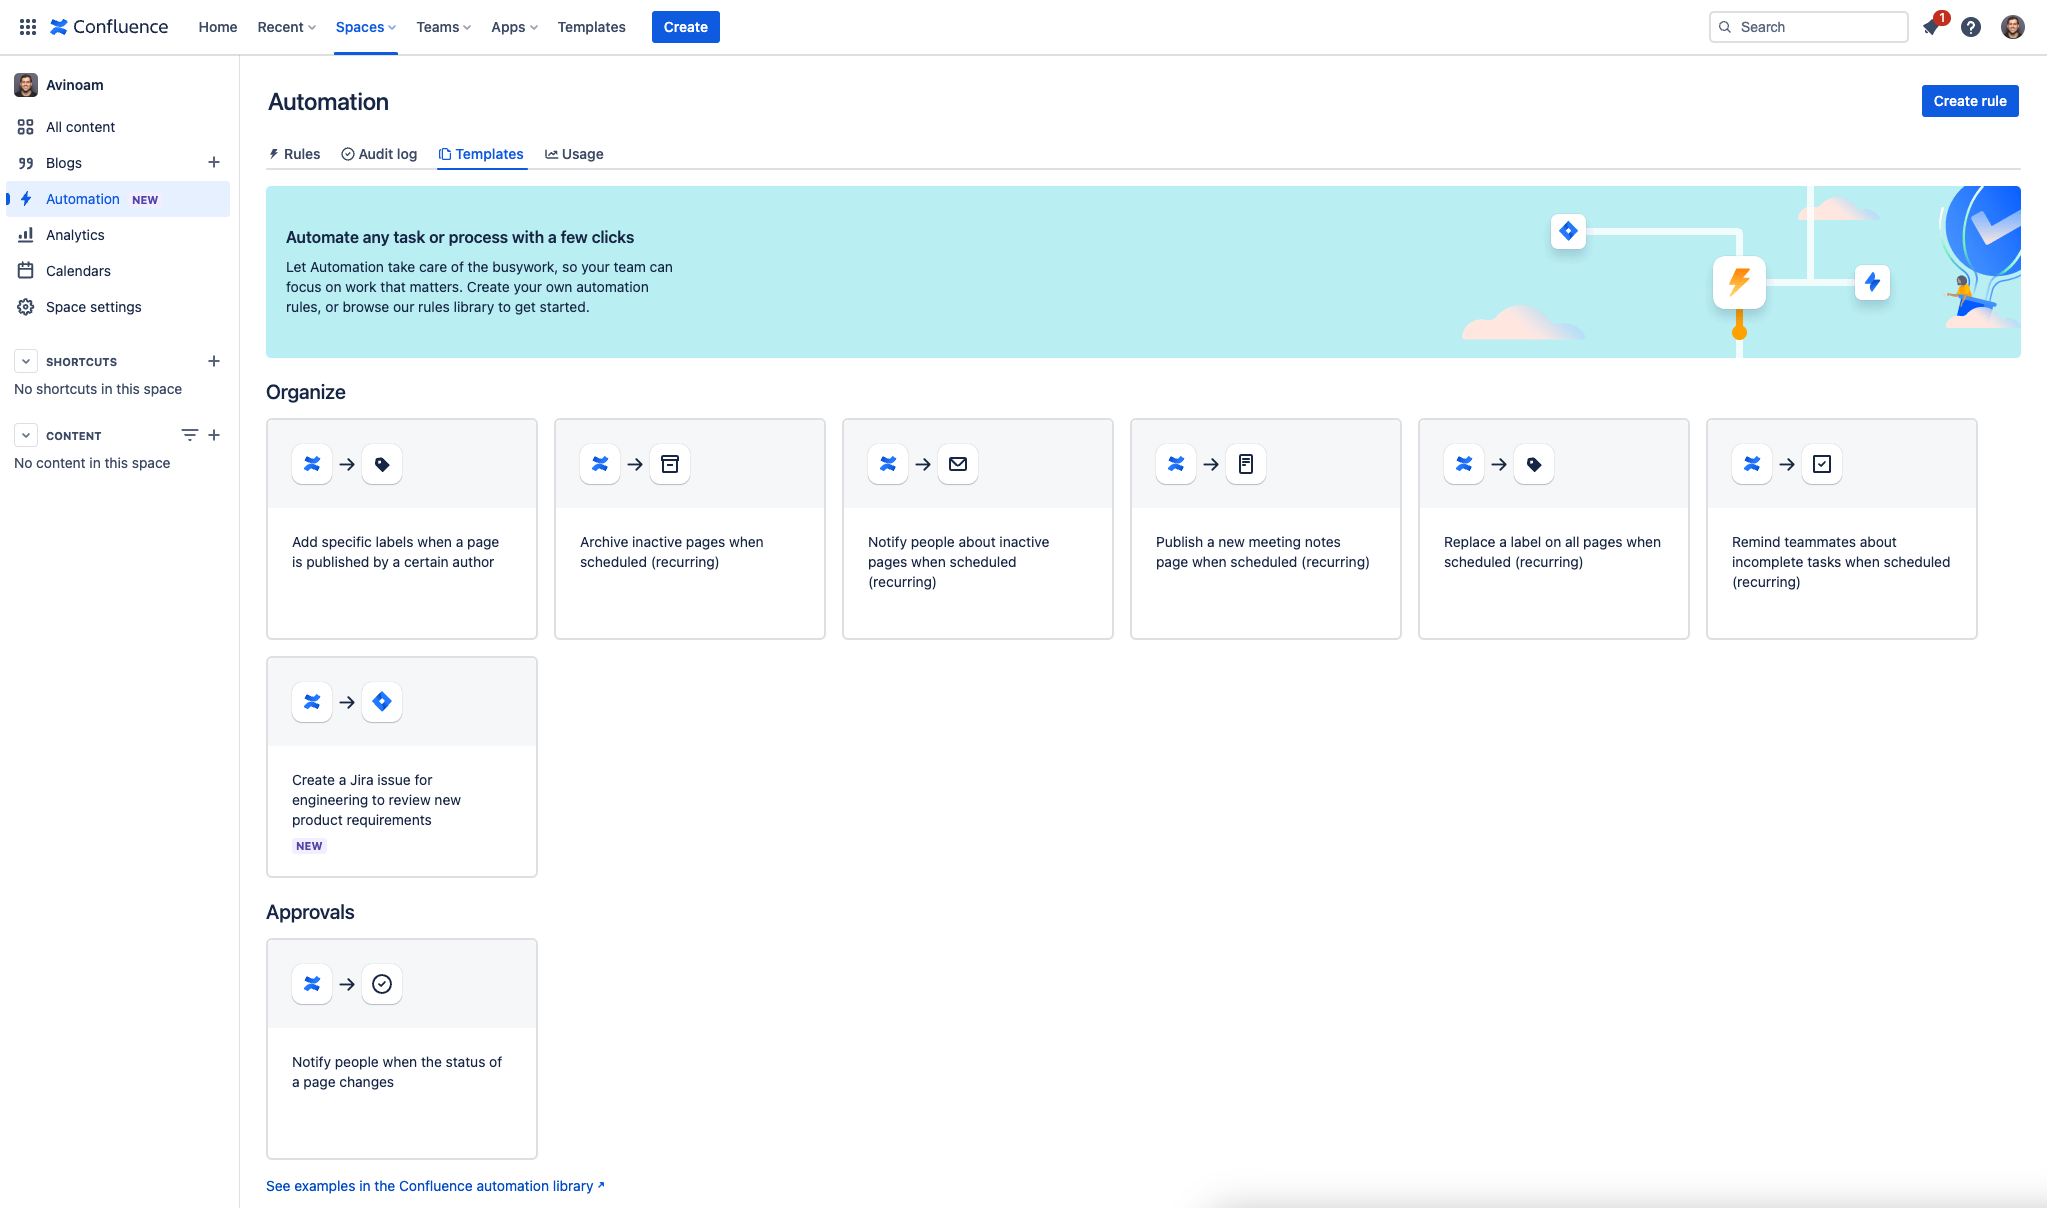Open the Recent dropdown
2047x1208 pixels.
pyautogui.click(x=284, y=27)
